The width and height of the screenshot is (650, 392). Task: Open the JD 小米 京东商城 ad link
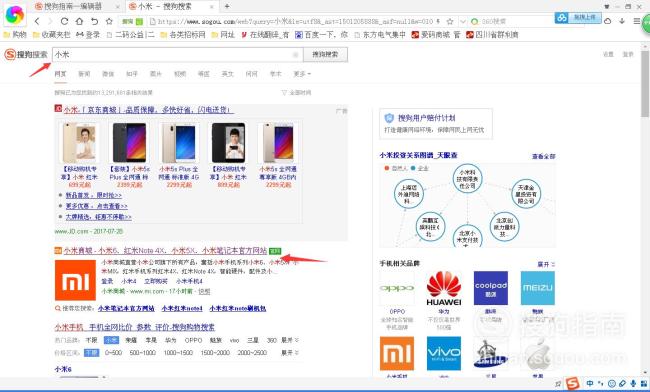[148, 110]
